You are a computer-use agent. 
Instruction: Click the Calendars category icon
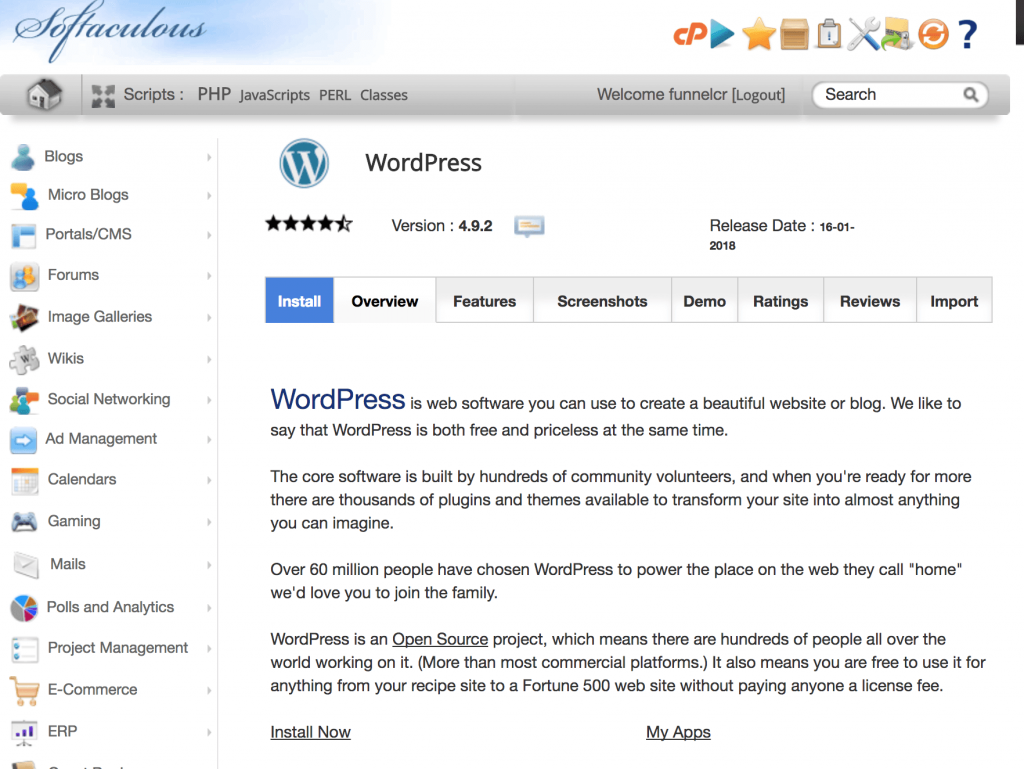[25, 481]
